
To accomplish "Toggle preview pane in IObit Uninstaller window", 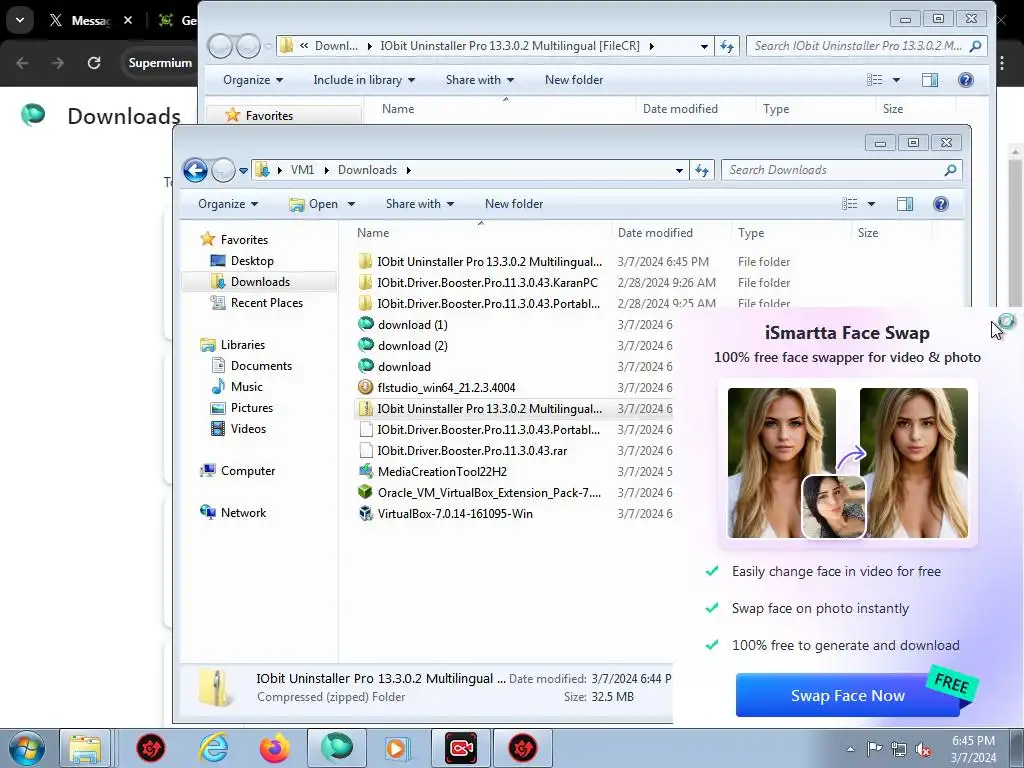I will pyautogui.click(x=930, y=80).
